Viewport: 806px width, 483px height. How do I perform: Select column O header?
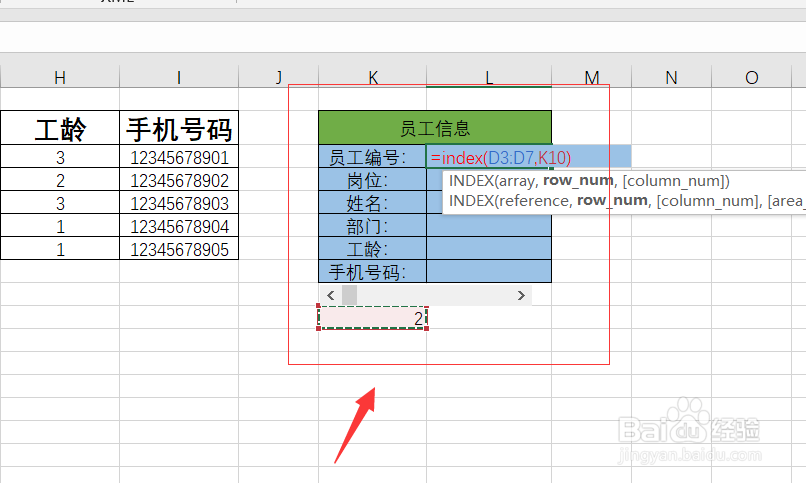point(751,77)
